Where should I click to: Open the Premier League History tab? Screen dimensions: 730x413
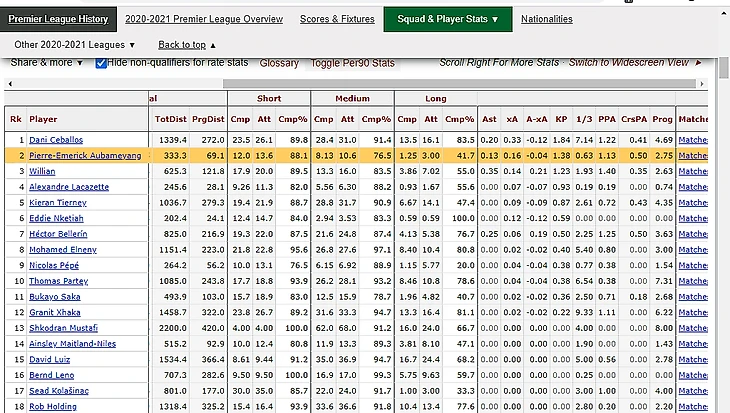coord(58,19)
